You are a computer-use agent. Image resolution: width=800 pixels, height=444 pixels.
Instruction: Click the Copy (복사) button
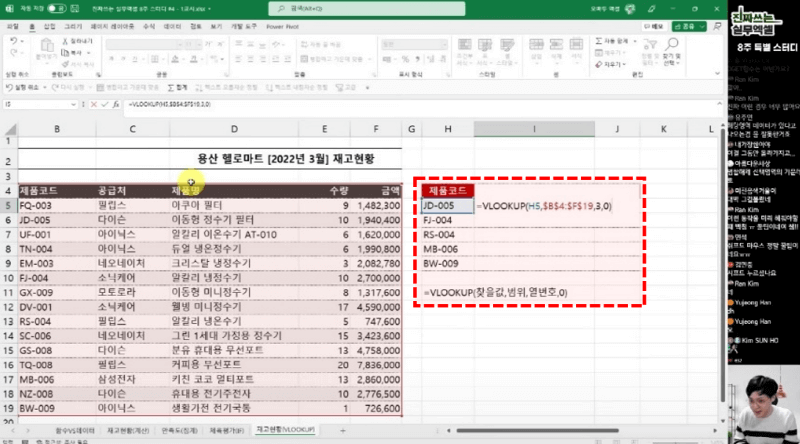(x=72, y=53)
